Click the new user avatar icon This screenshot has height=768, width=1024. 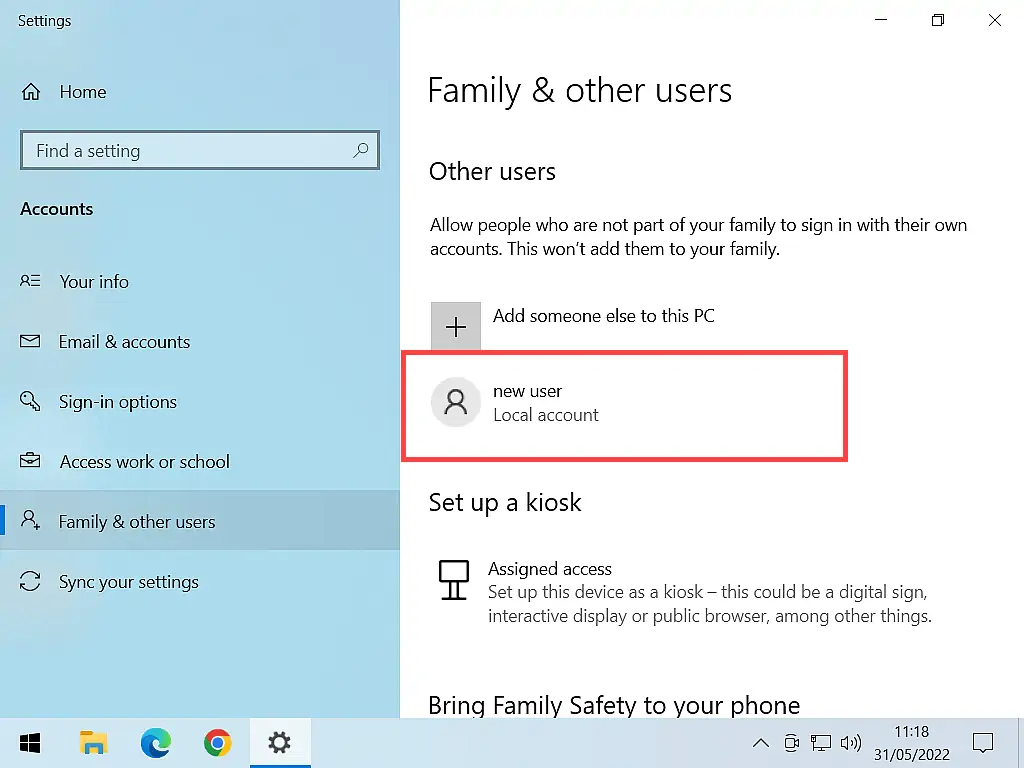point(456,402)
